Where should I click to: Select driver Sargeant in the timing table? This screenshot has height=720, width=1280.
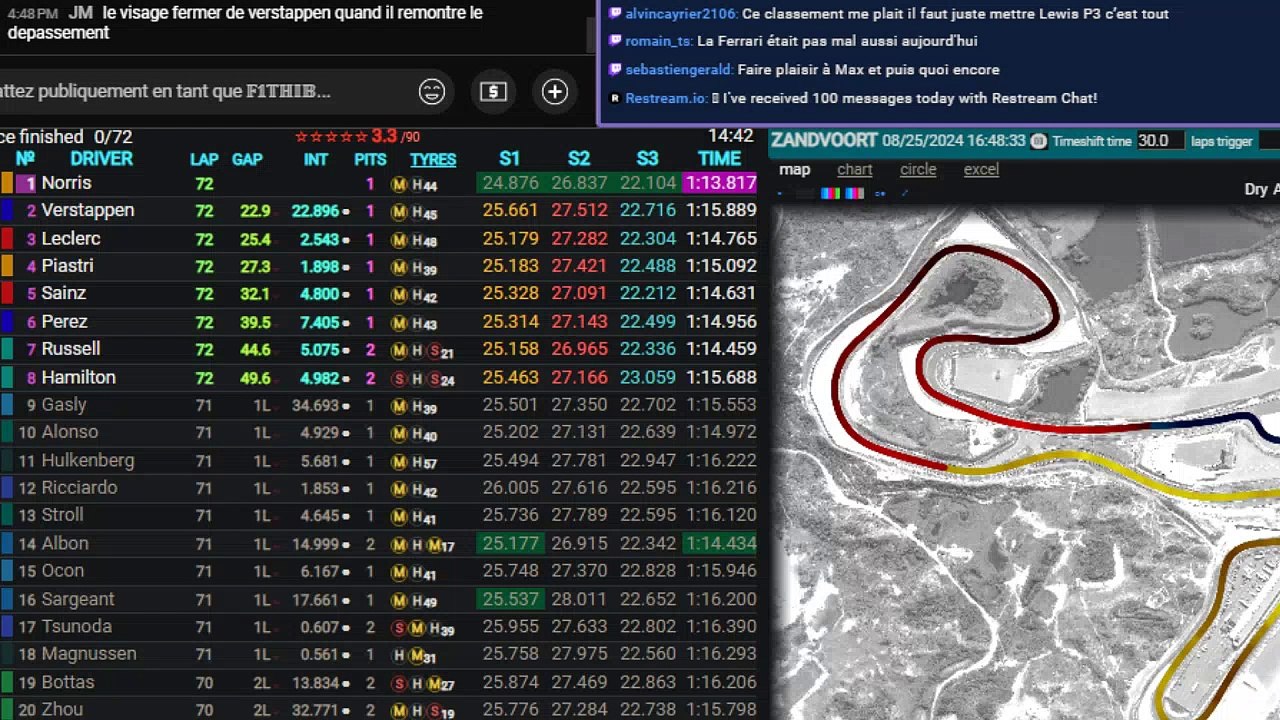click(x=78, y=598)
